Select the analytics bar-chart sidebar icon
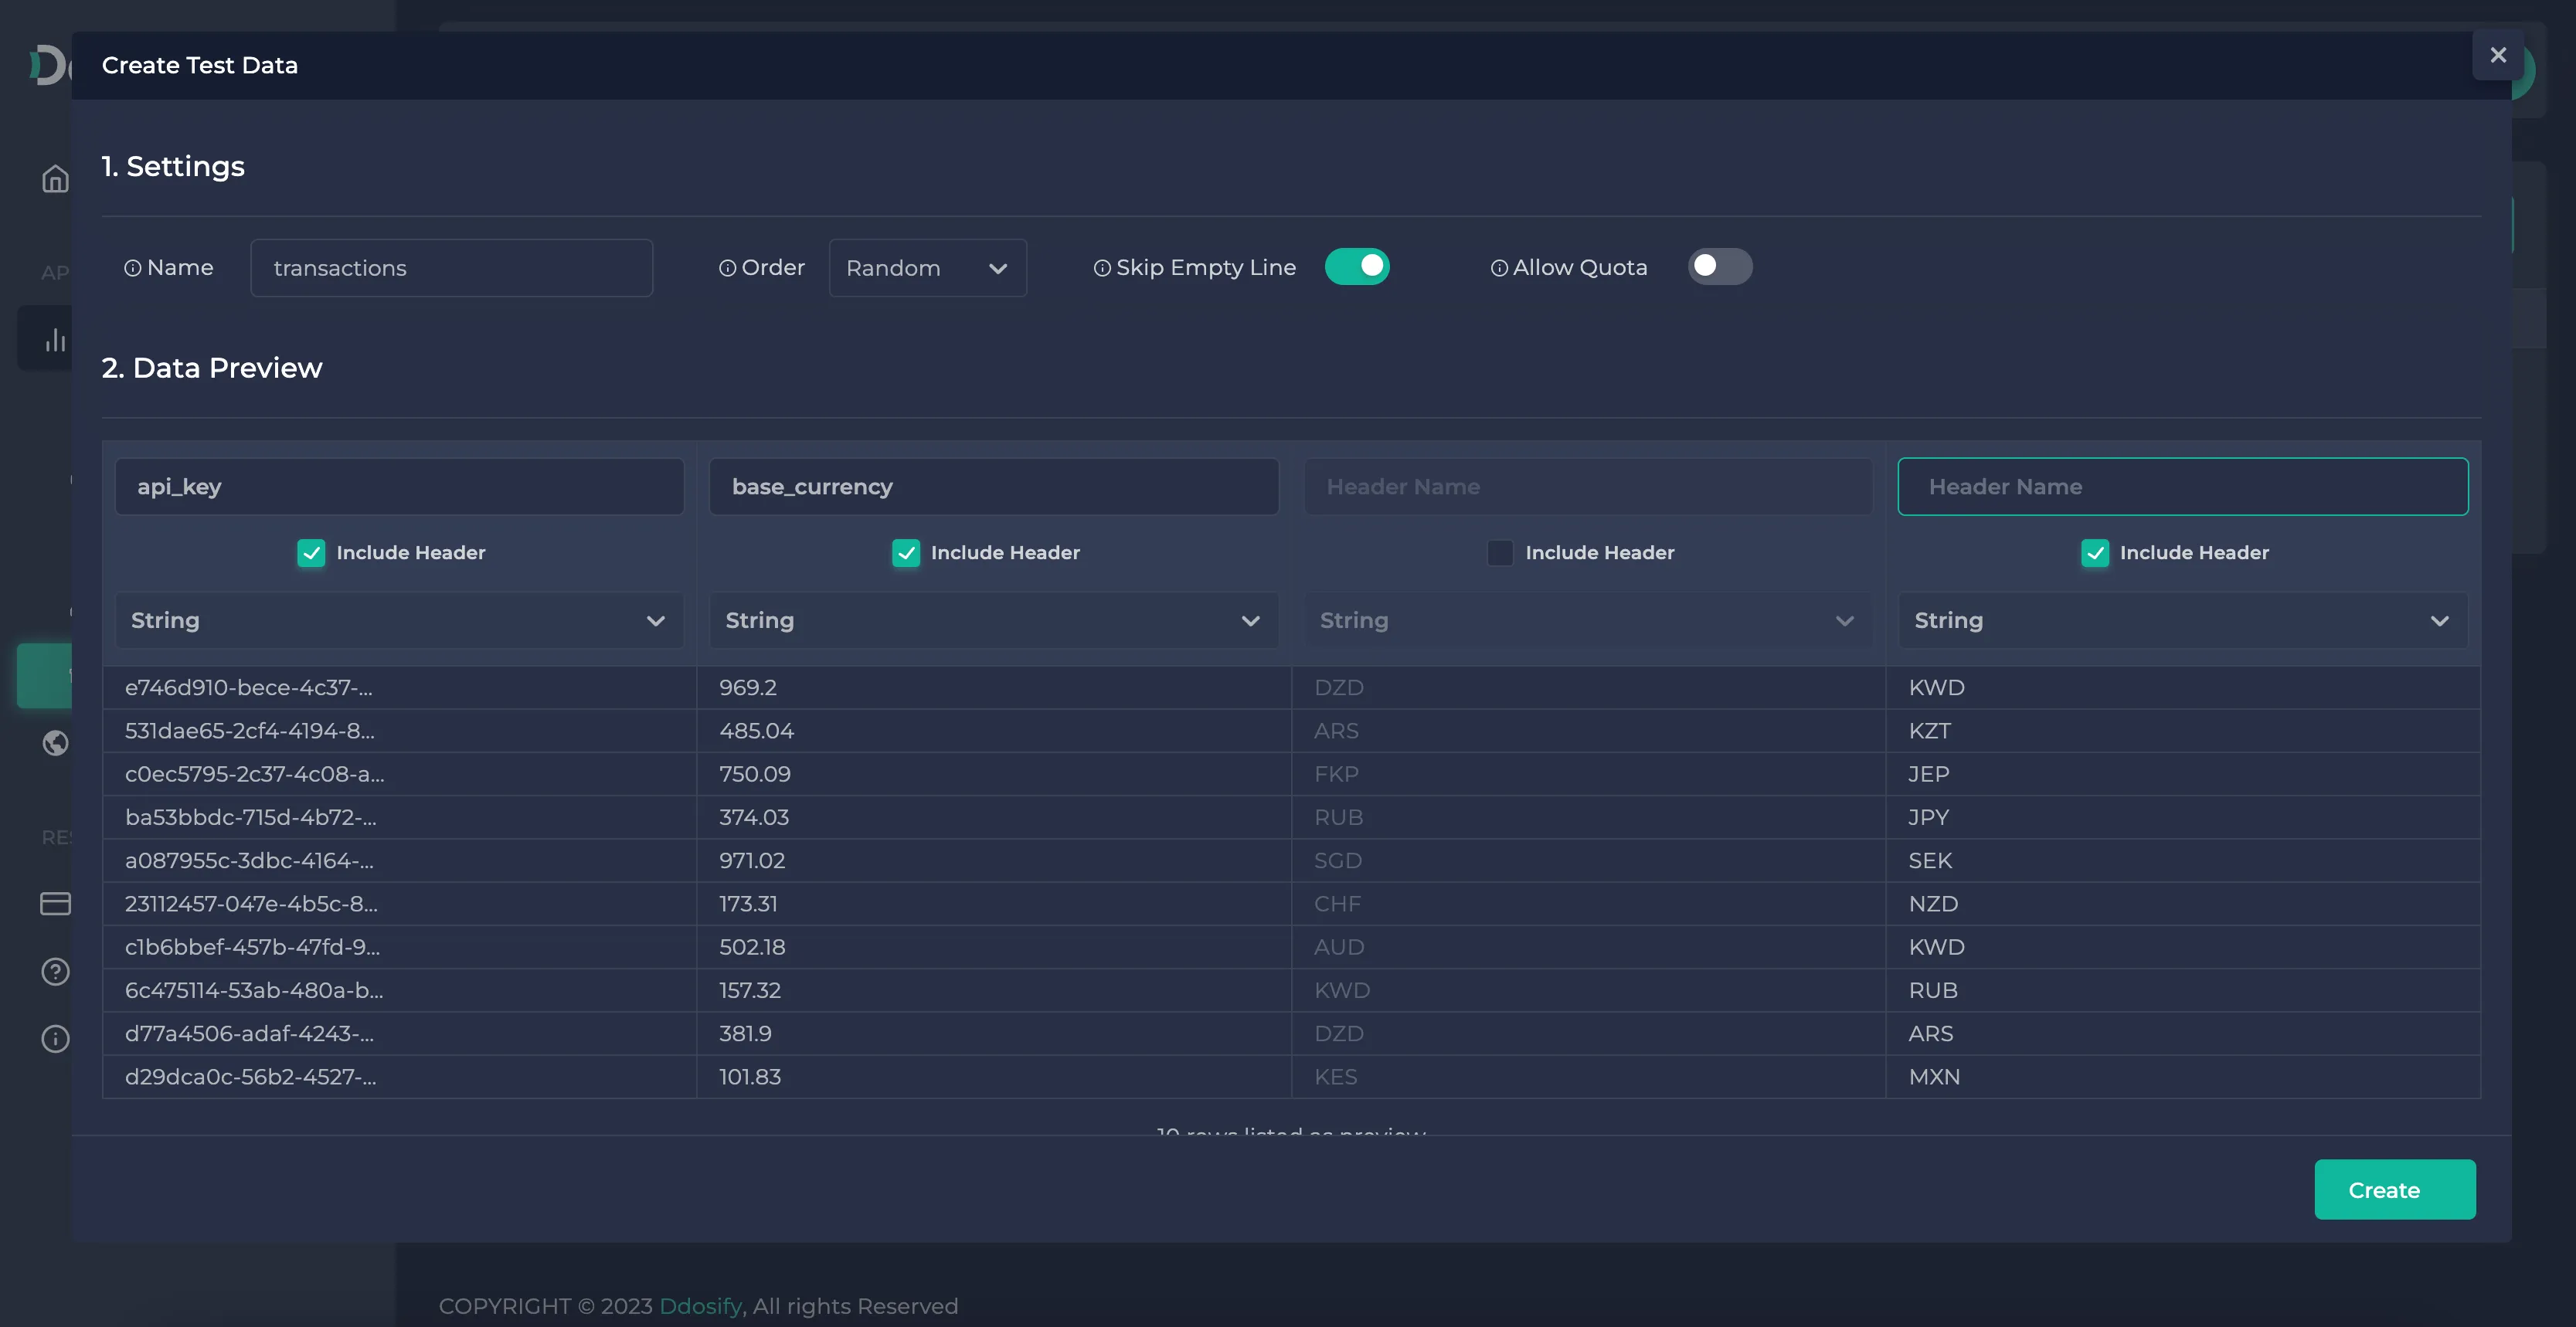This screenshot has width=2576, height=1327. 55,338
